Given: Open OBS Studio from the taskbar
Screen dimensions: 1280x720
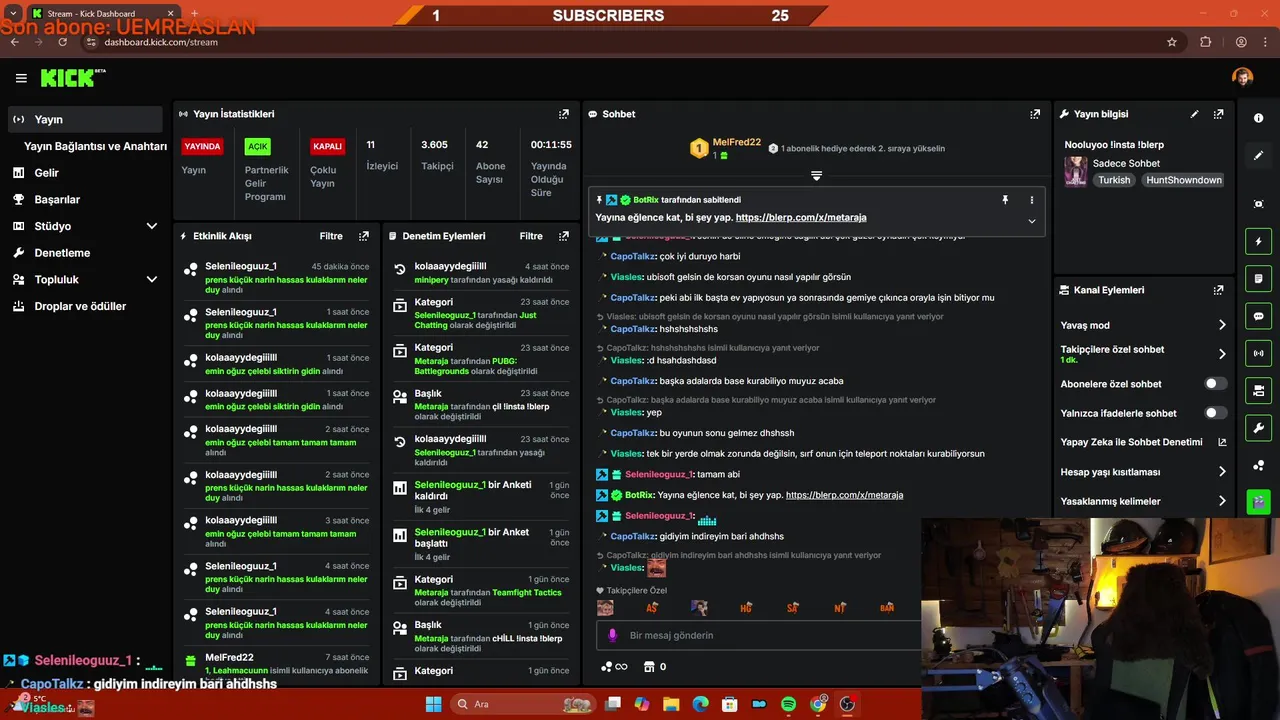Looking at the screenshot, I should pyautogui.click(x=847, y=704).
